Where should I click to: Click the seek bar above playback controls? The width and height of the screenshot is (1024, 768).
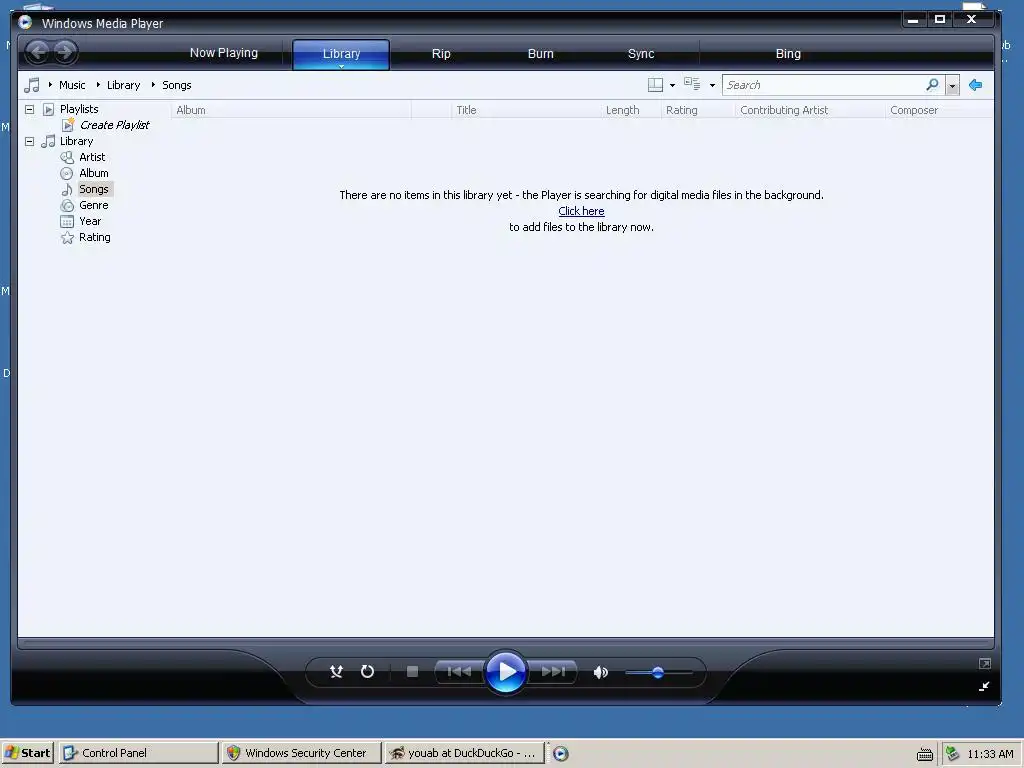click(506, 643)
